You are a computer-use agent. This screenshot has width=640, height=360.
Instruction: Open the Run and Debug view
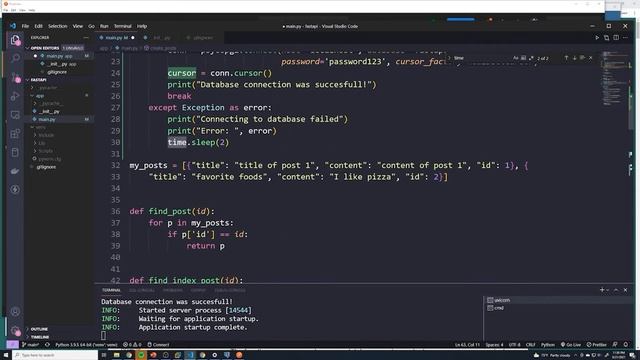tap(15, 96)
